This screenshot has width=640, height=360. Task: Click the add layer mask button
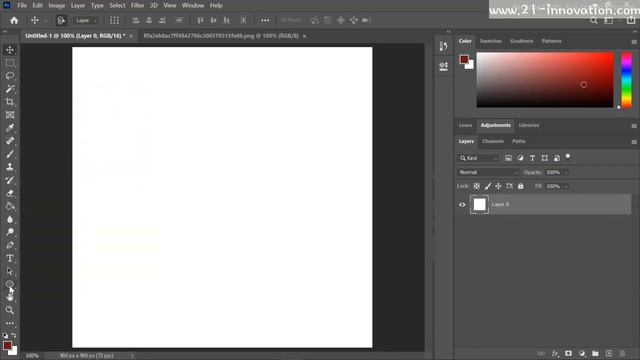(x=568, y=353)
